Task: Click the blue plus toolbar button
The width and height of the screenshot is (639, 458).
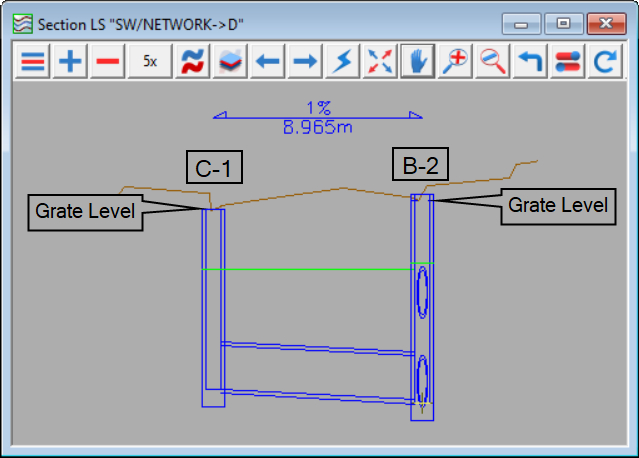Action: (x=70, y=61)
